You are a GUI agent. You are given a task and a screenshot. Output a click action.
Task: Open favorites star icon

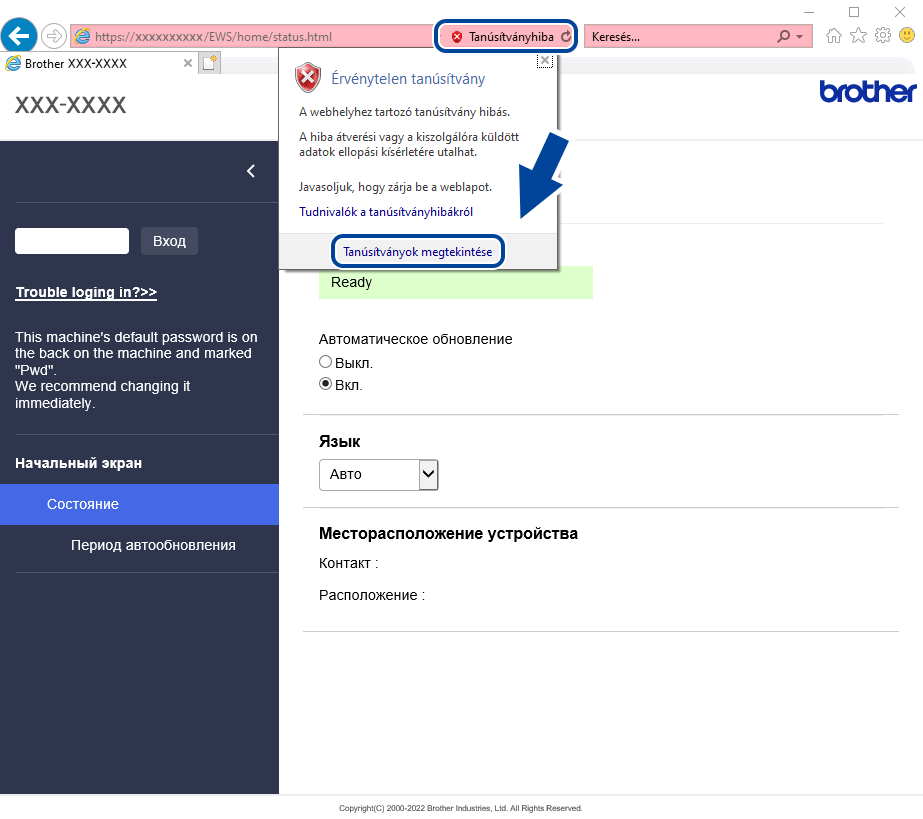[x=858, y=36]
